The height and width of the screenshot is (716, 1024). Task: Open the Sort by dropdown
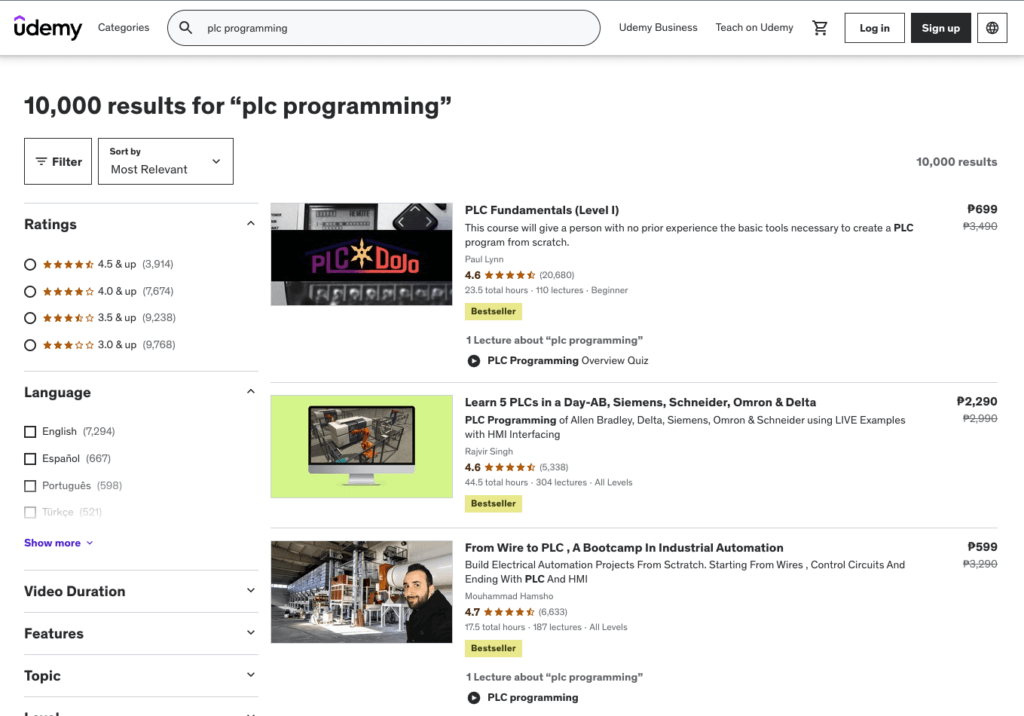165,161
